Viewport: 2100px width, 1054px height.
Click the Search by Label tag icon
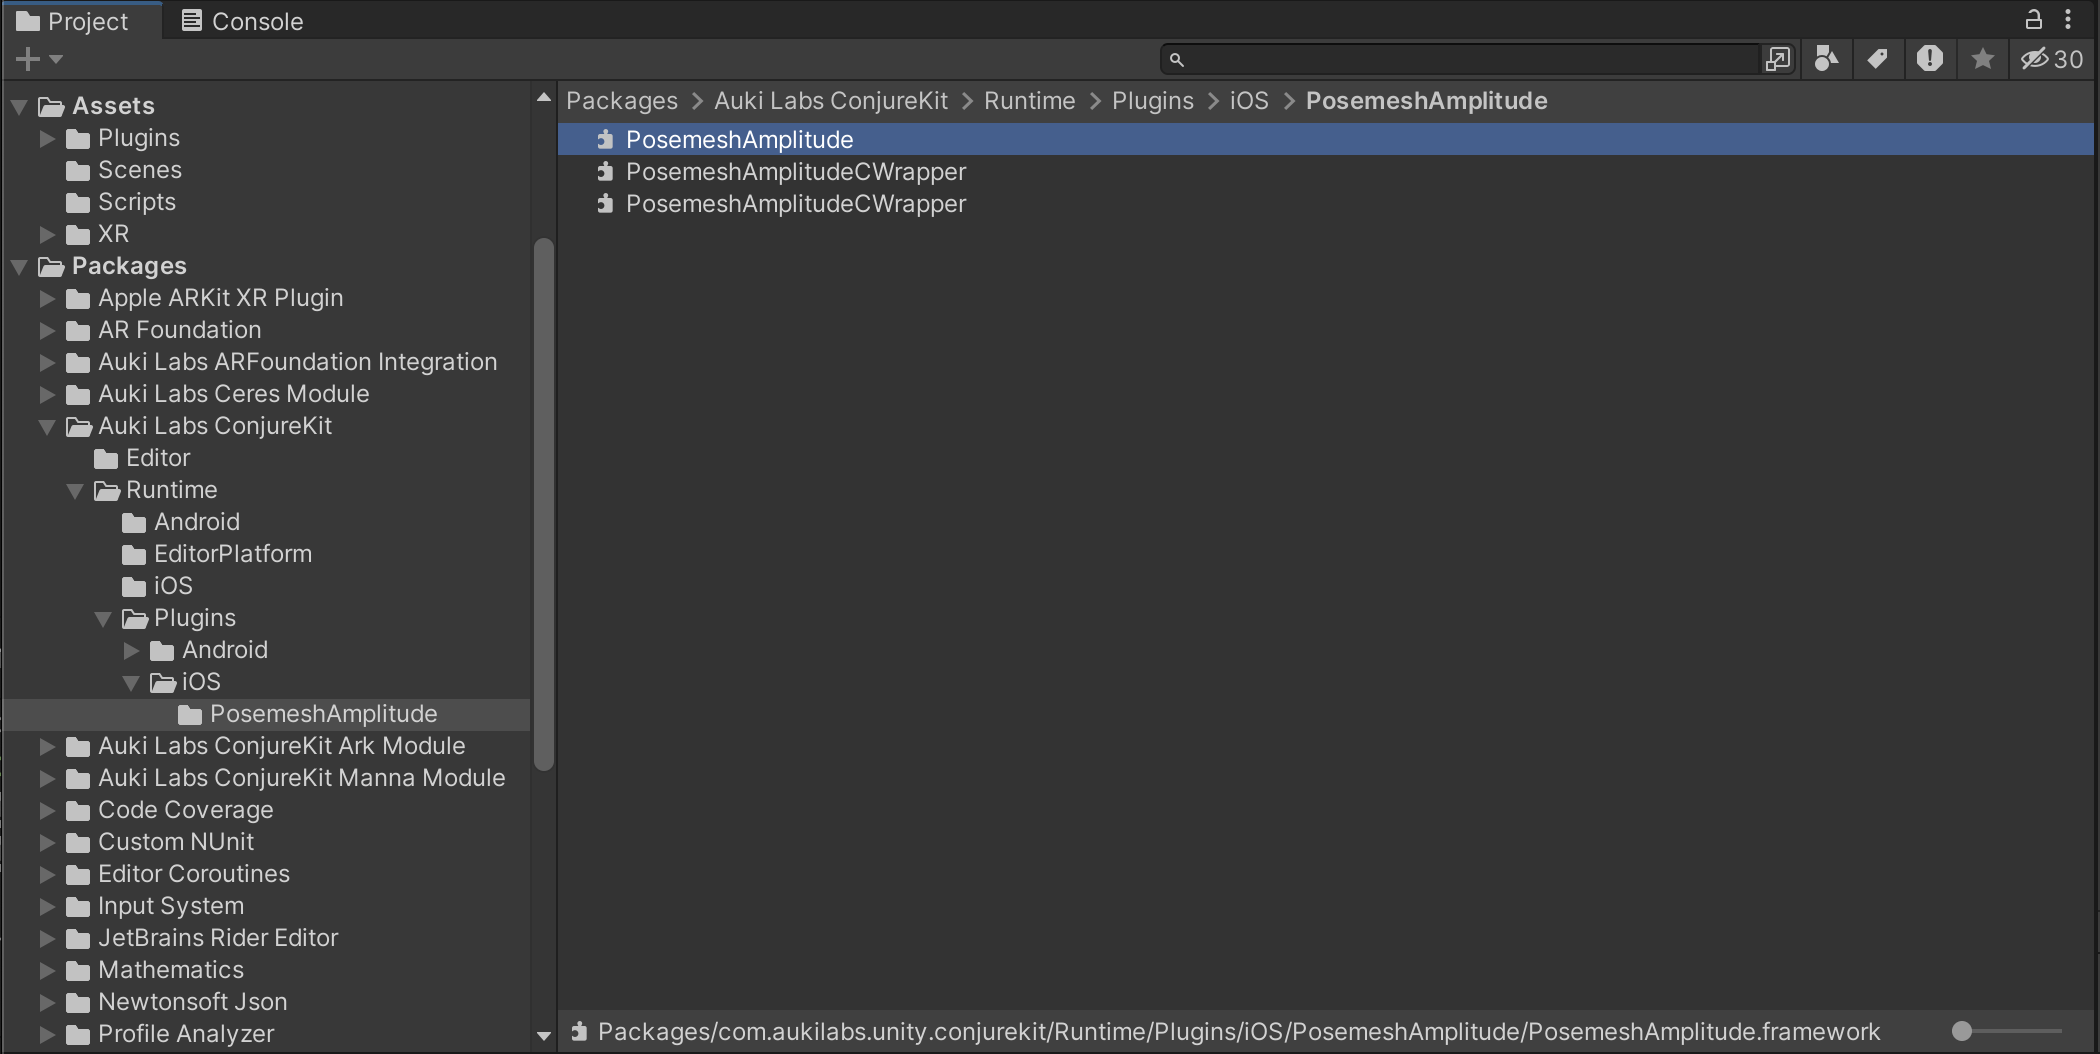1878,60
